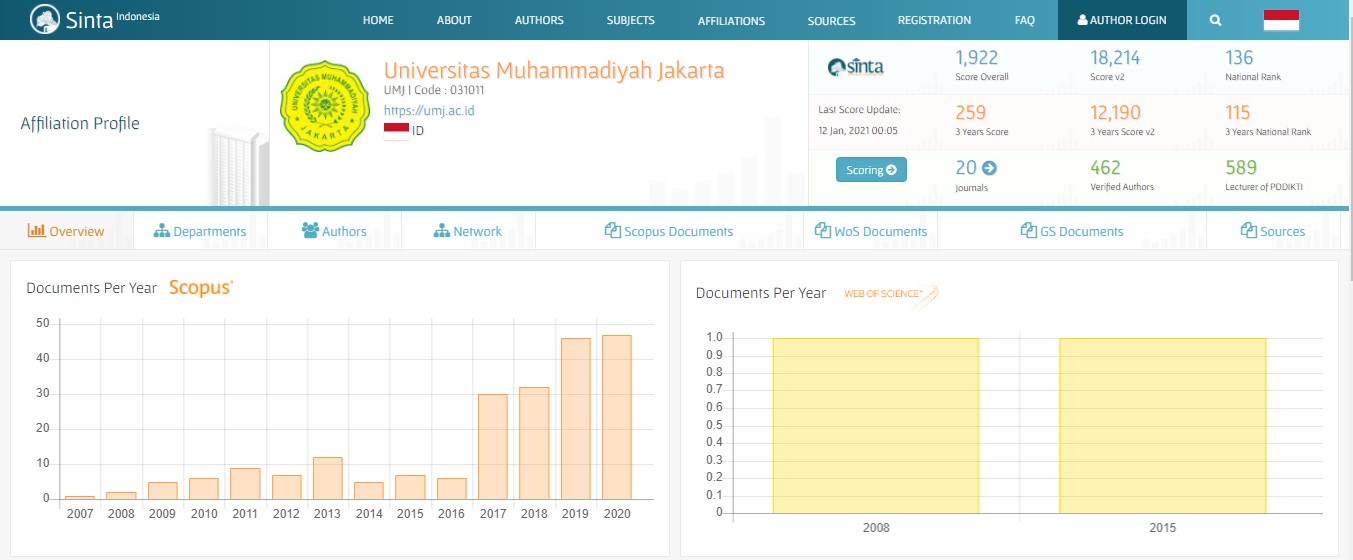
Task: Open the search magnifier icon
Action: pyautogui.click(x=1215, y=20)
